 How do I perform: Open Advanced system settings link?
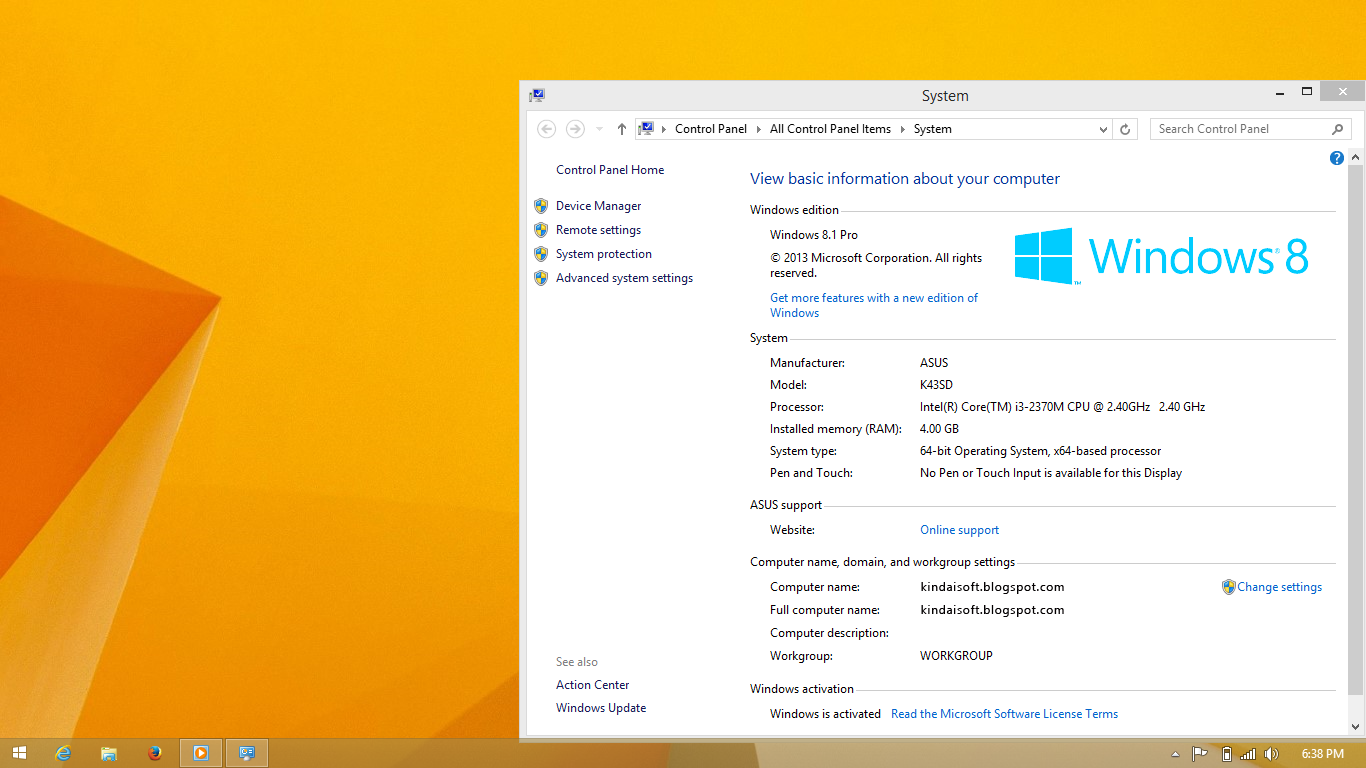click(x=624, y=278)
